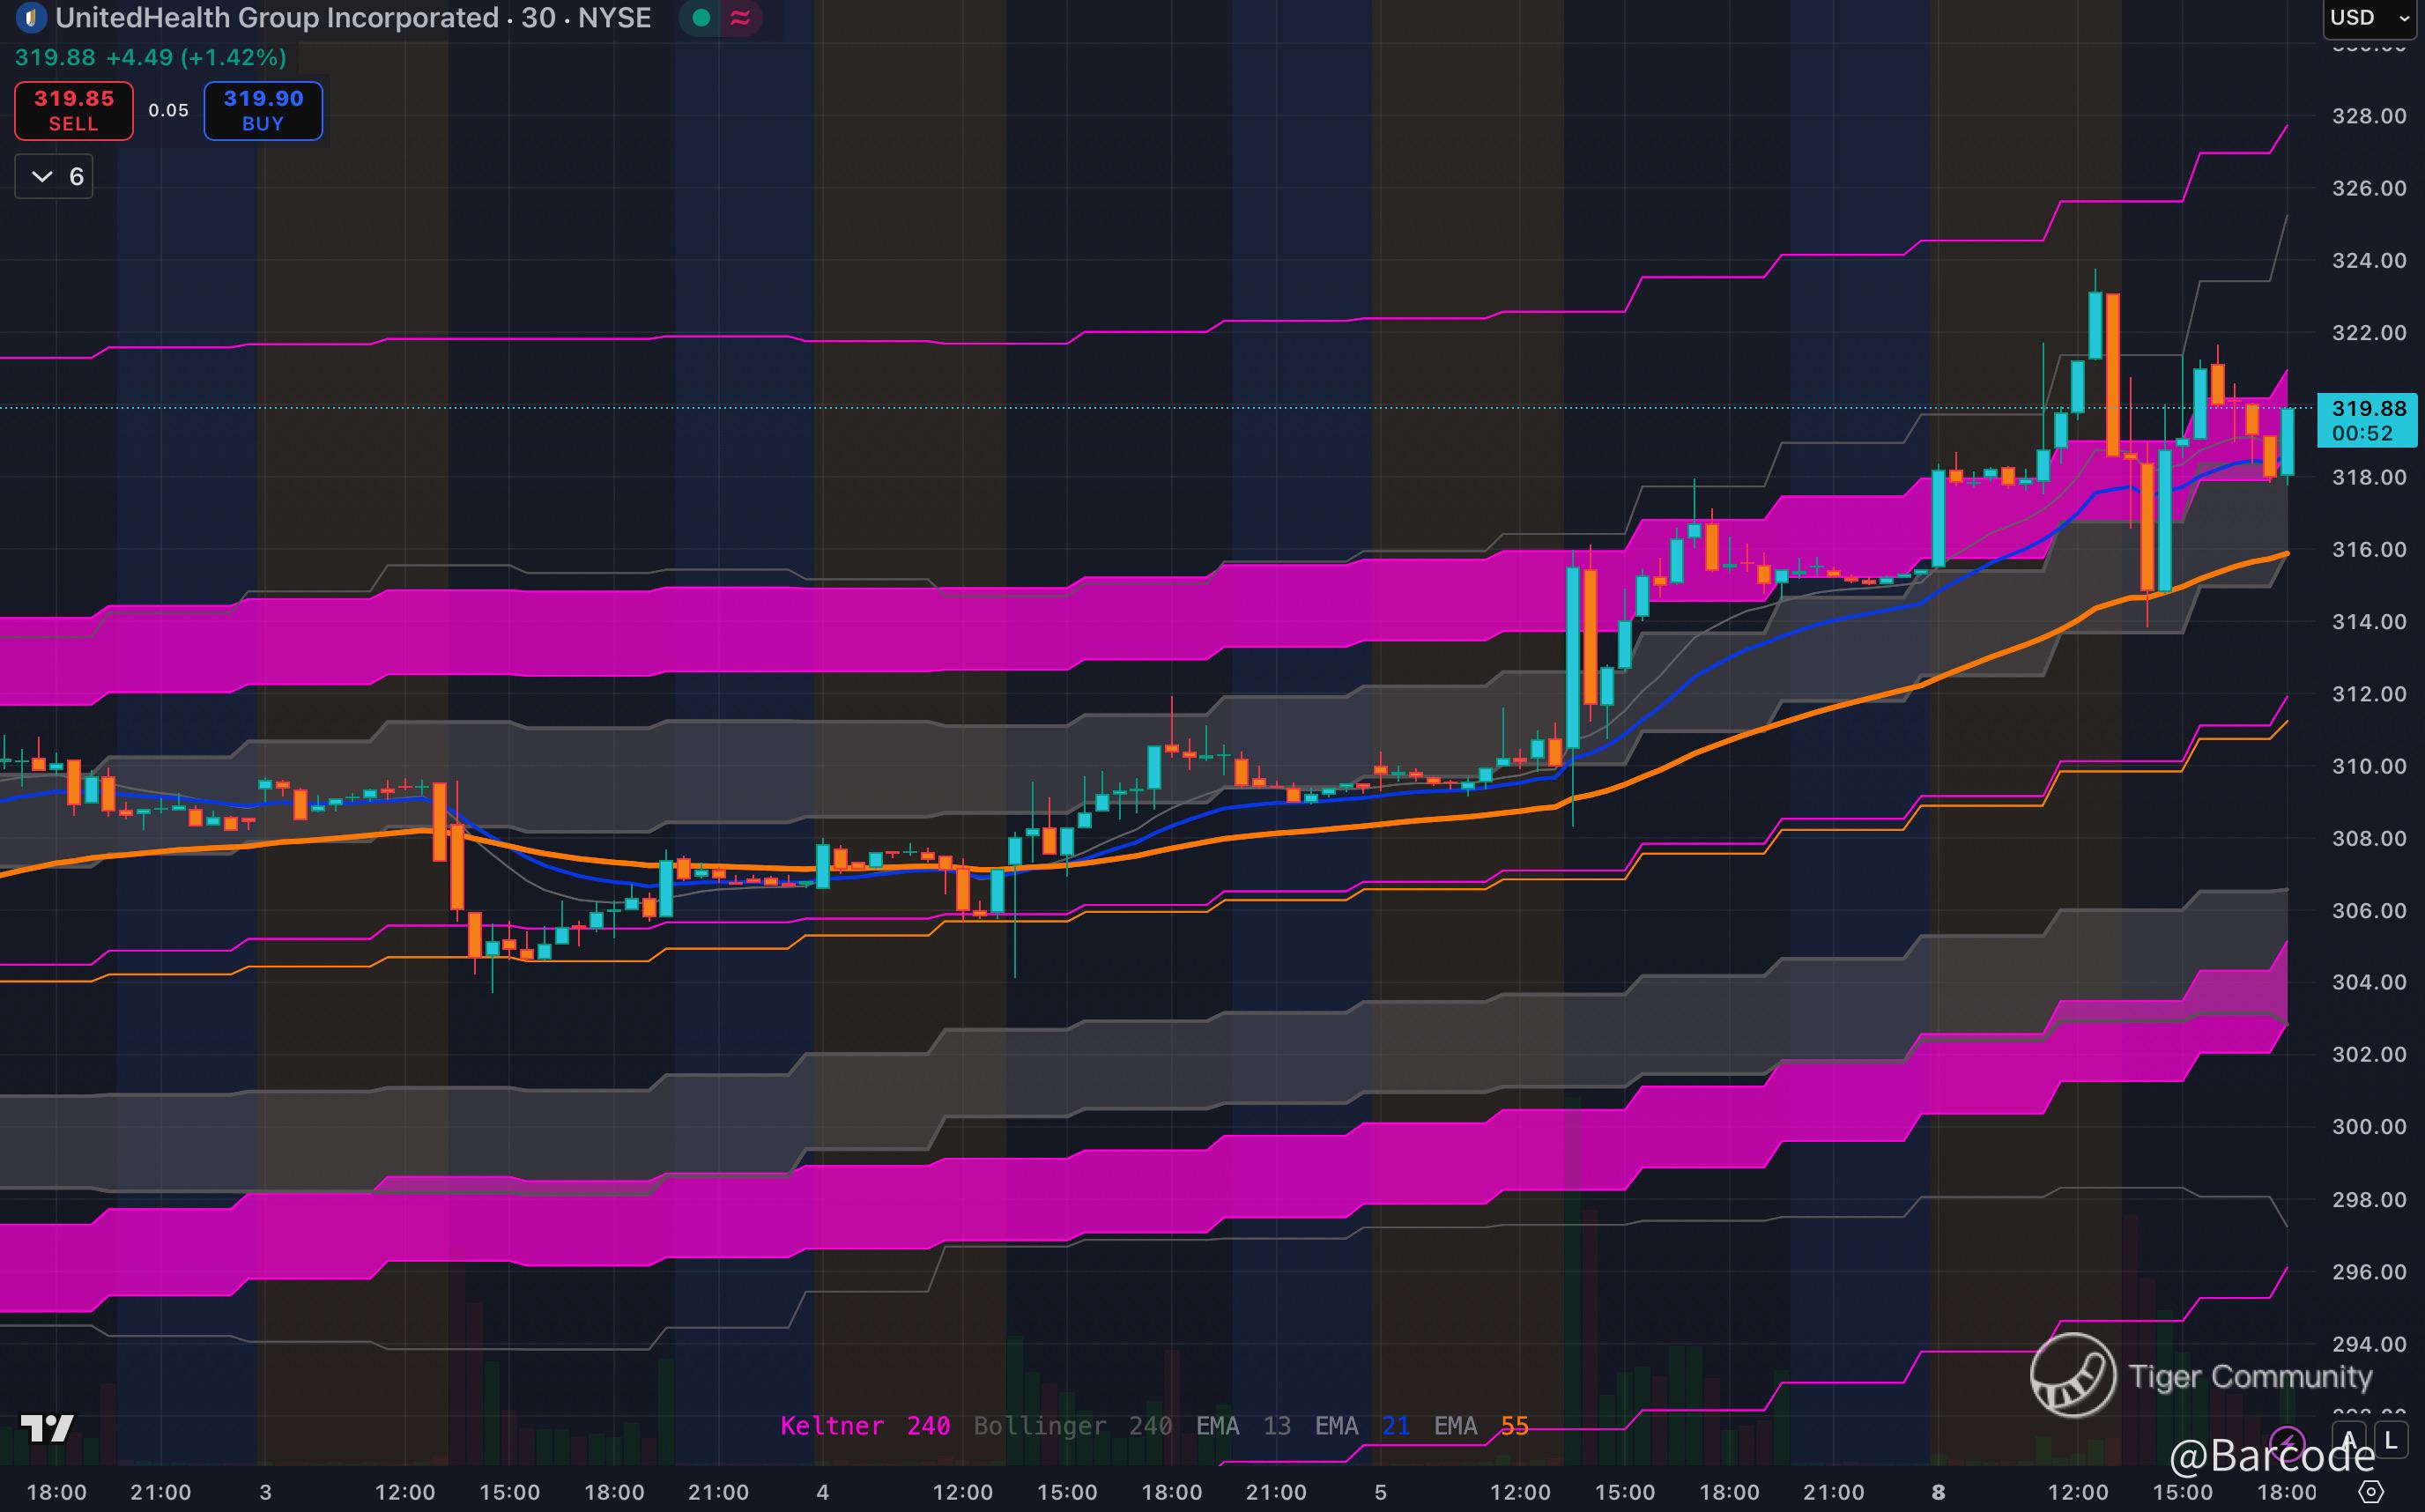Click the EMA 21 indicator label
The width and height of the screenshot is (2425, 1512).
tap(1361, 1426)
